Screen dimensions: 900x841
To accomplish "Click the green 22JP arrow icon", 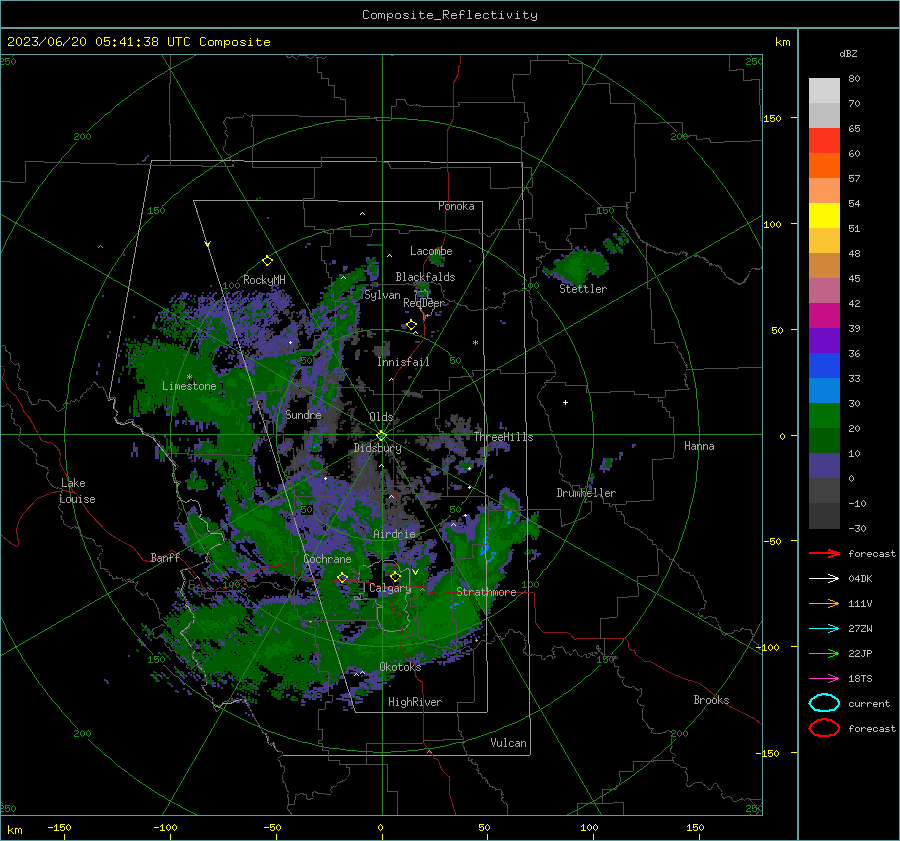I will coord(824,653).
